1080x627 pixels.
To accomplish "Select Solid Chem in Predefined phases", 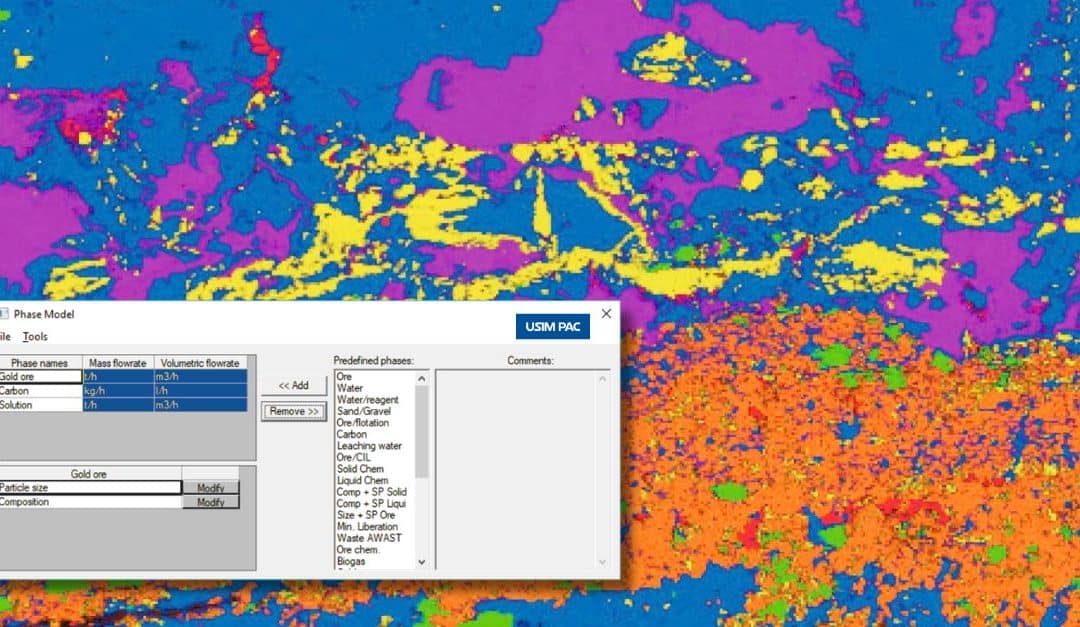I will pyautogui.click(x=360, y=469).
